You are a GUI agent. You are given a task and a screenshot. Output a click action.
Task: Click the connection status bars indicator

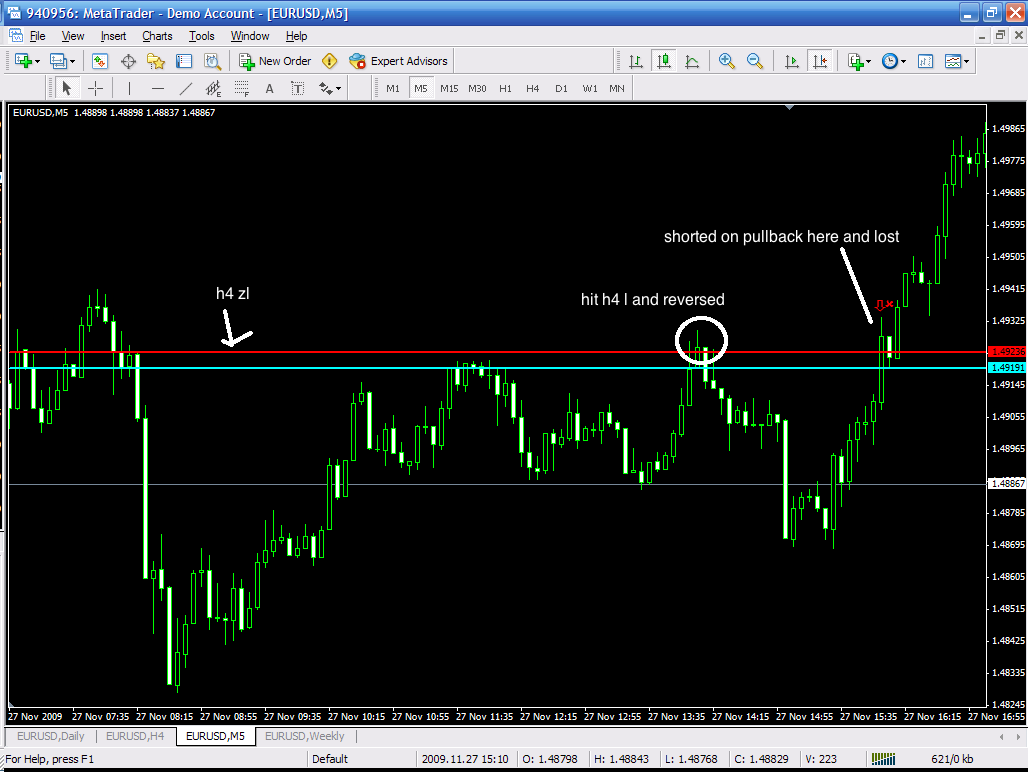coord(883,759)
